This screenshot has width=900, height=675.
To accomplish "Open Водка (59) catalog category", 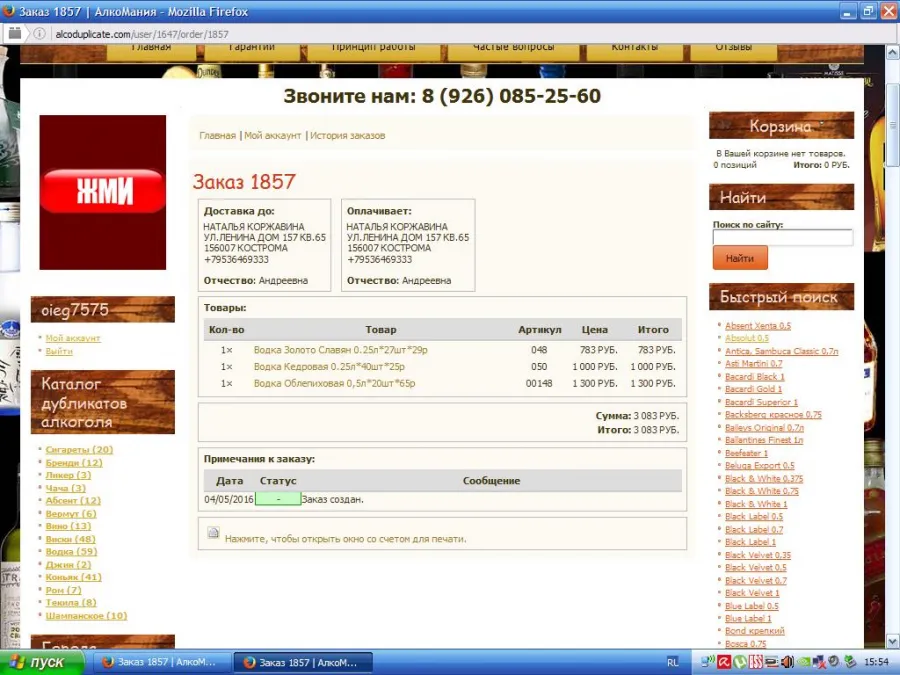I will (72, 552).
